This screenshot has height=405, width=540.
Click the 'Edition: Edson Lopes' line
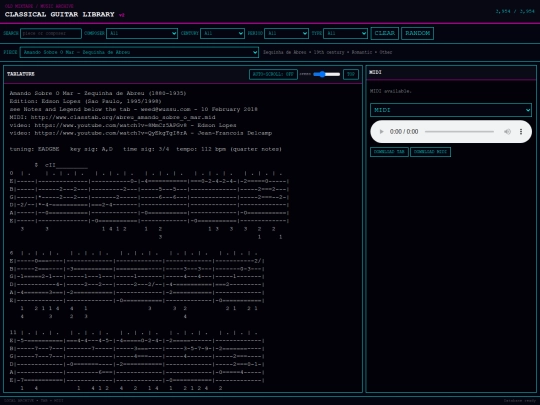coord(85,101)
